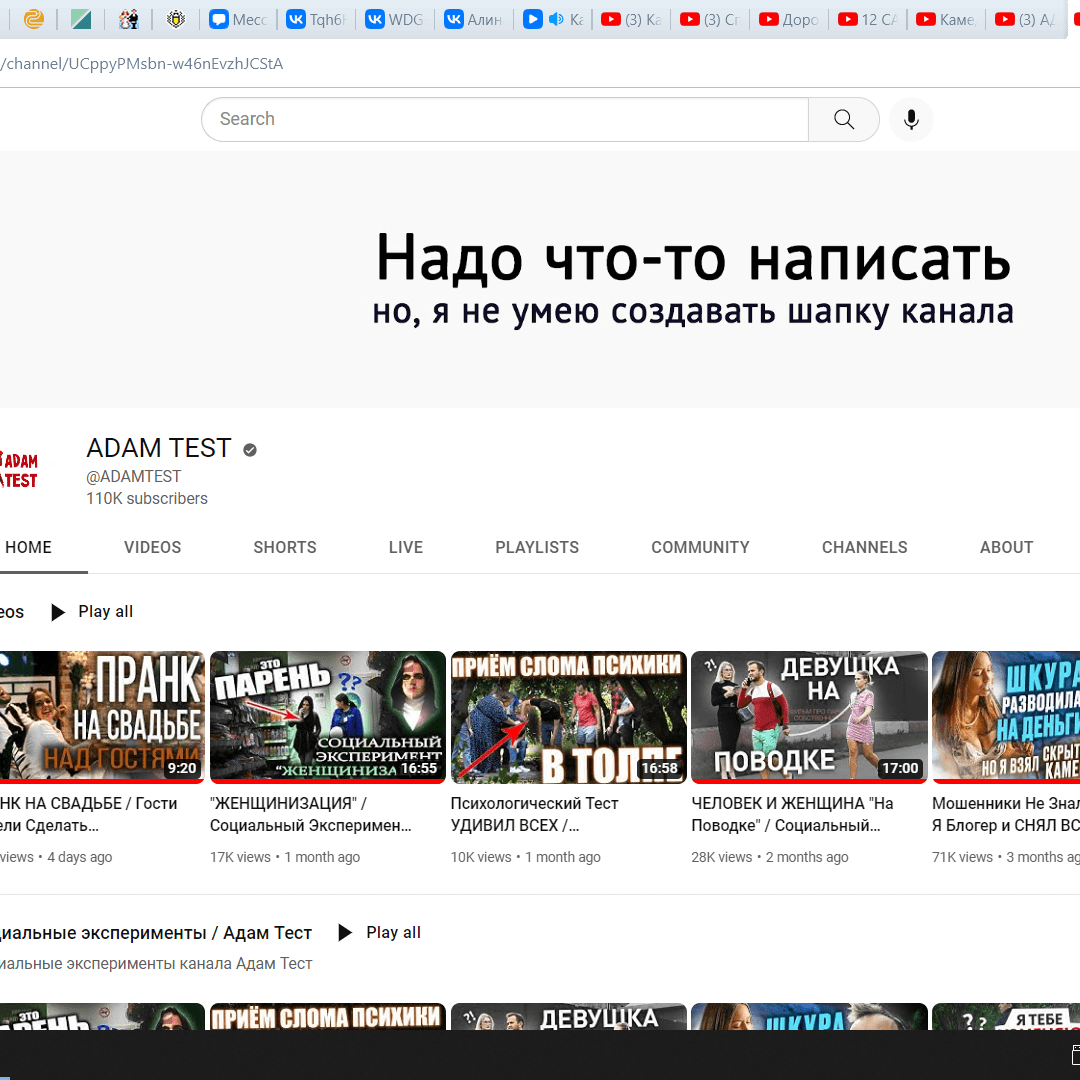The image size is (1080, 1080).
Task: Open video title "ЖЕНЩИНИЗАЦИЯ" / Социальный Эксперимен
Action: pyautogui.click(x=311, y=814)
